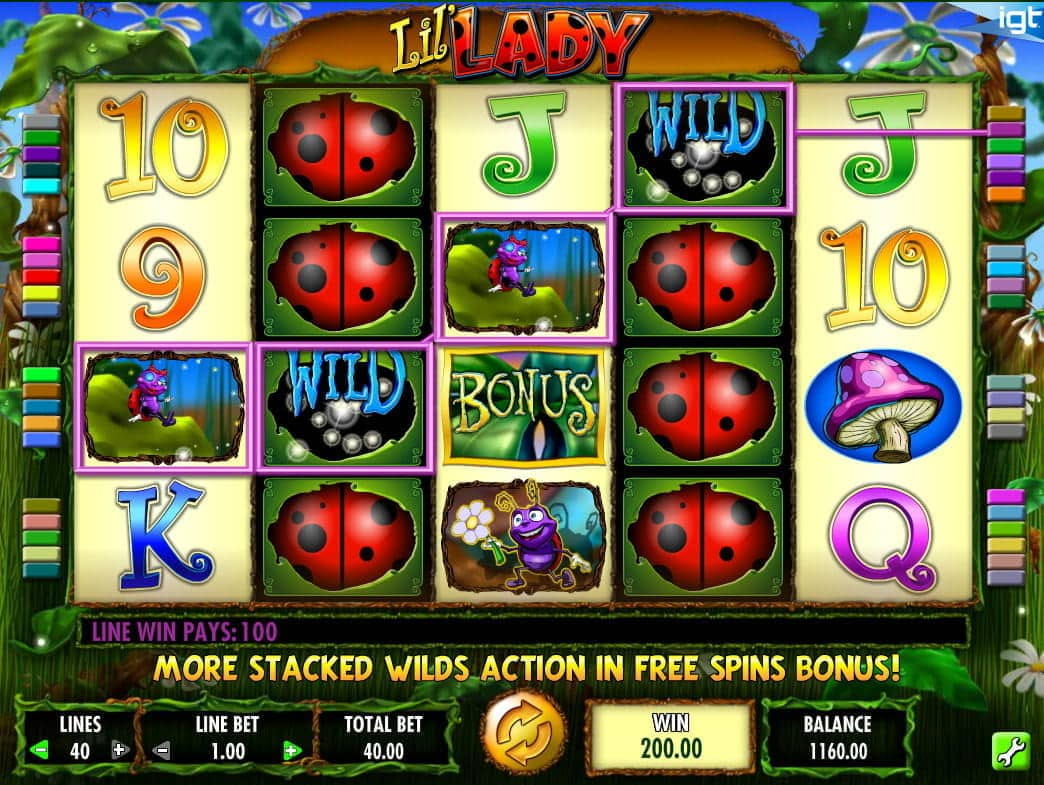Click the IGT logo
This screenshot has width=1044, height=785.
pyautogui.click(x=1017, y=19)
